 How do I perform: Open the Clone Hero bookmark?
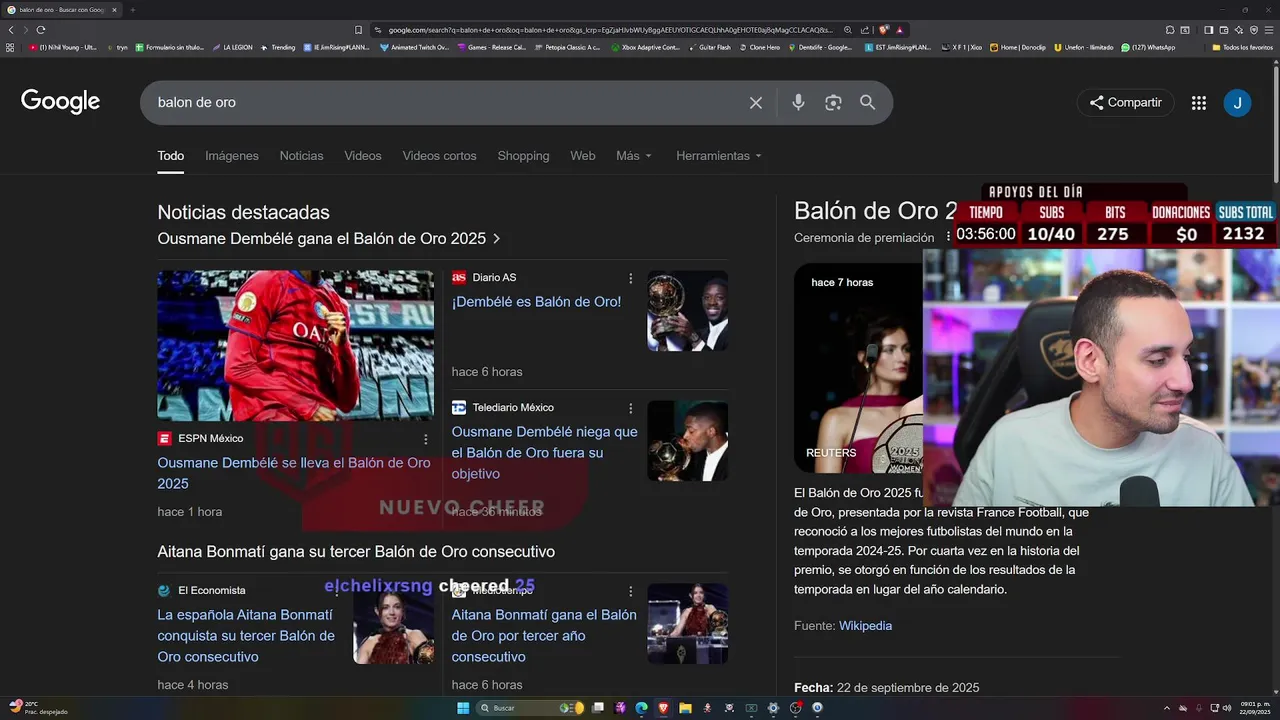[x=760, y=47]
